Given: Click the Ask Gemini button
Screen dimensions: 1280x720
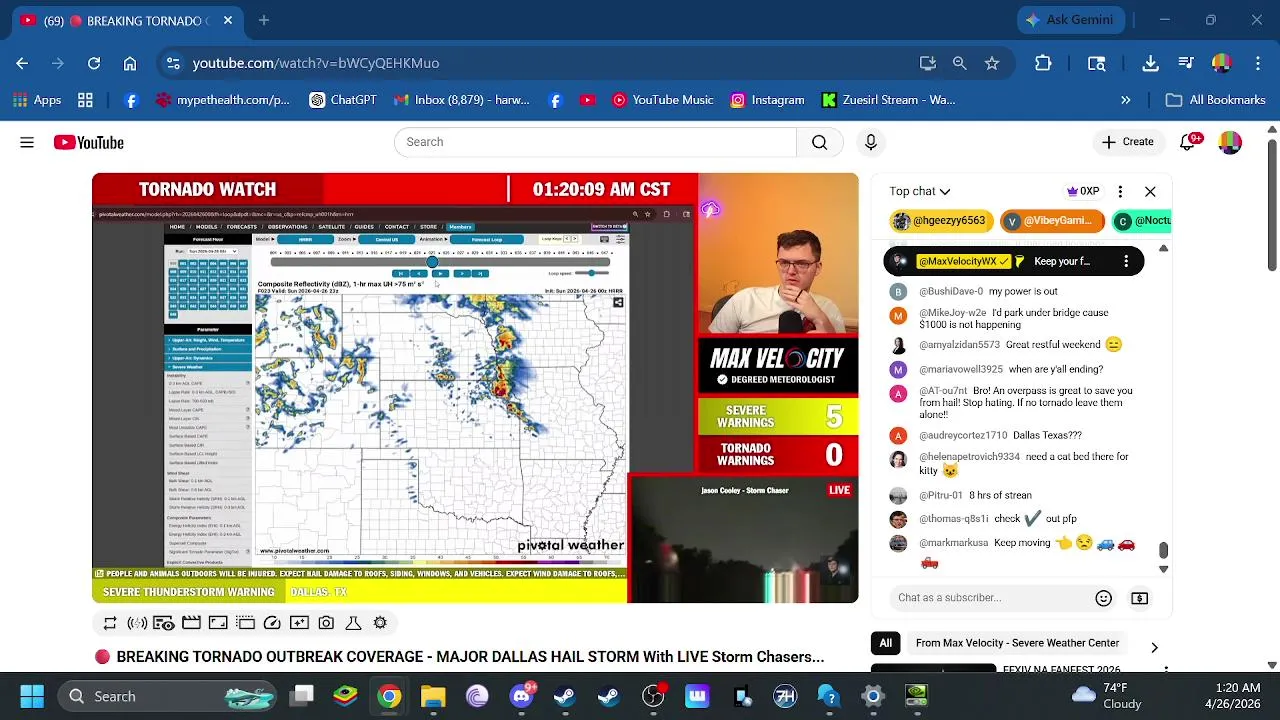Looking at the screenshot, I should pyautogui.click(x=1070, y=20).
